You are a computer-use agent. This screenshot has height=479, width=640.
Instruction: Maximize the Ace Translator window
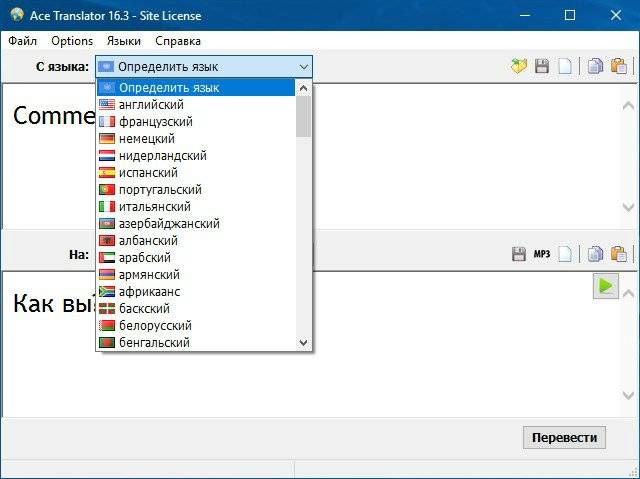(x=570, y=16)
